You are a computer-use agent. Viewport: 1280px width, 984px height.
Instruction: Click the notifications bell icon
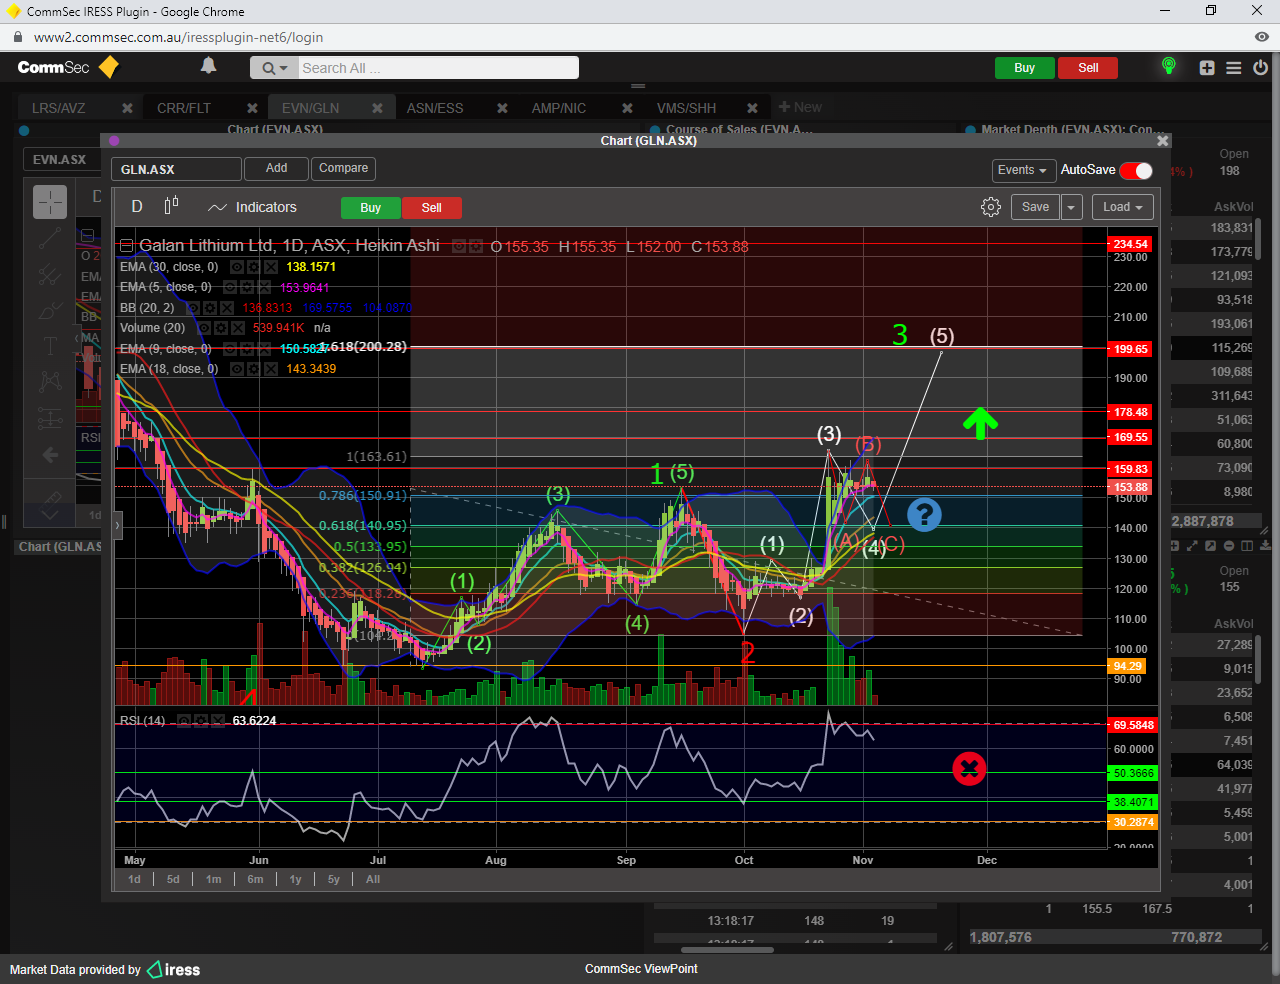coord(208,66)
